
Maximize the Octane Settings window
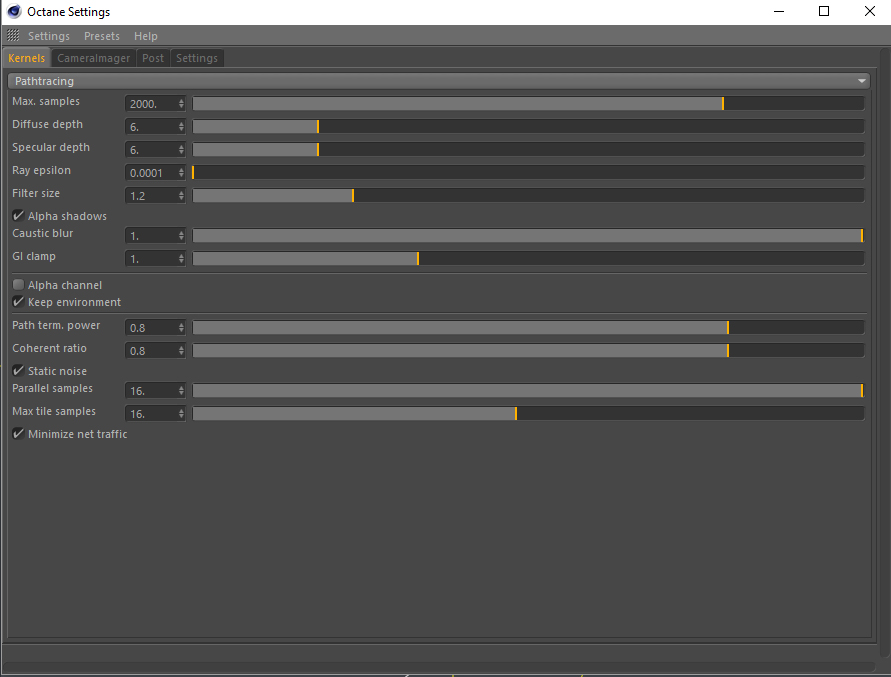pyautogui.click(x=824, y=11)
